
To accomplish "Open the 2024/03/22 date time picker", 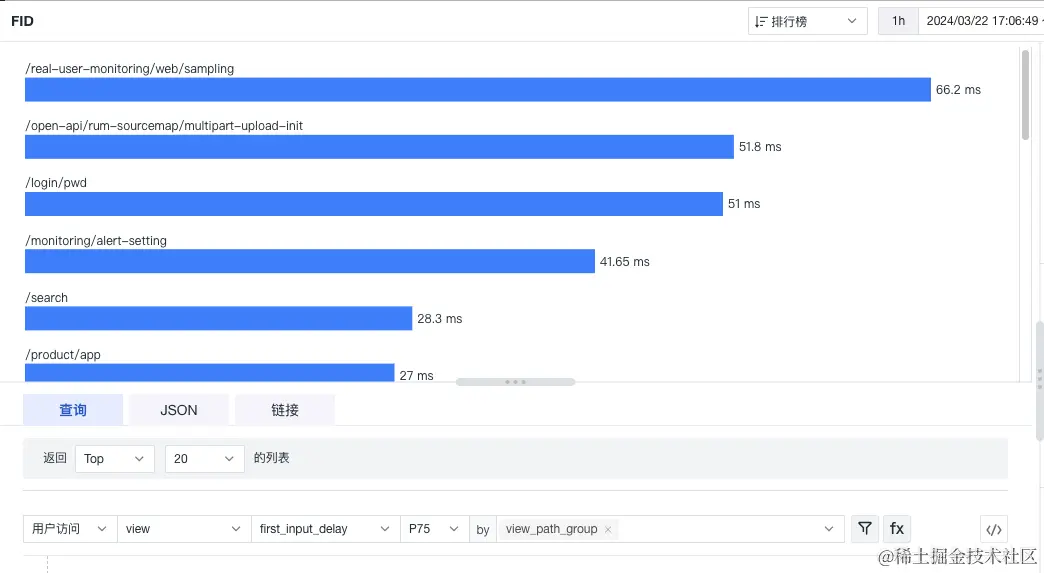I will 981,21.
